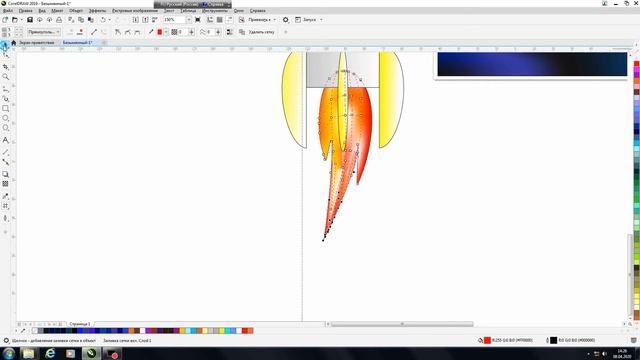The width and height of the screenshot is (640, 360).
Task: Open Windows Start menu
Action: [x=9, y=353]
